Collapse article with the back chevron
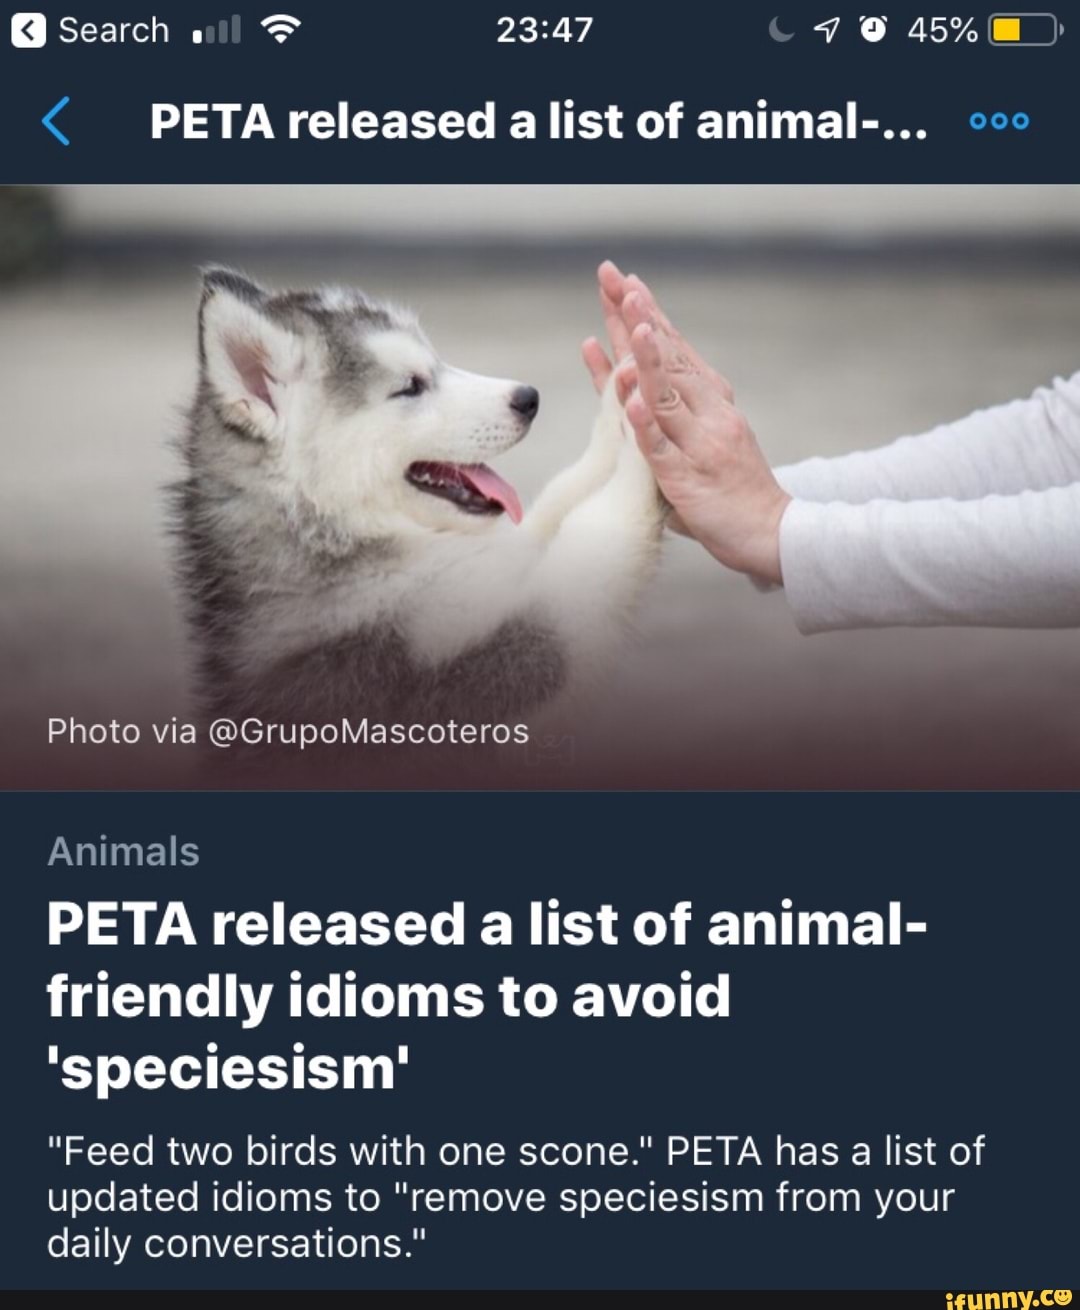The width and height of the screenshot is (1080, 1310). [57, 120]
